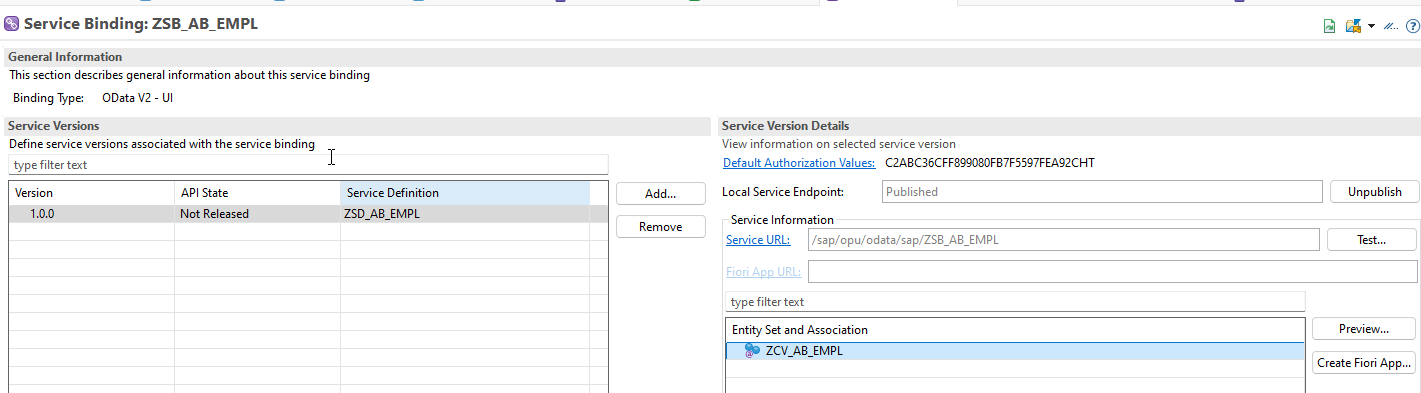Remove the selected service version
The width and height of the screenshot is (1421, 393).
coord(661,227)
